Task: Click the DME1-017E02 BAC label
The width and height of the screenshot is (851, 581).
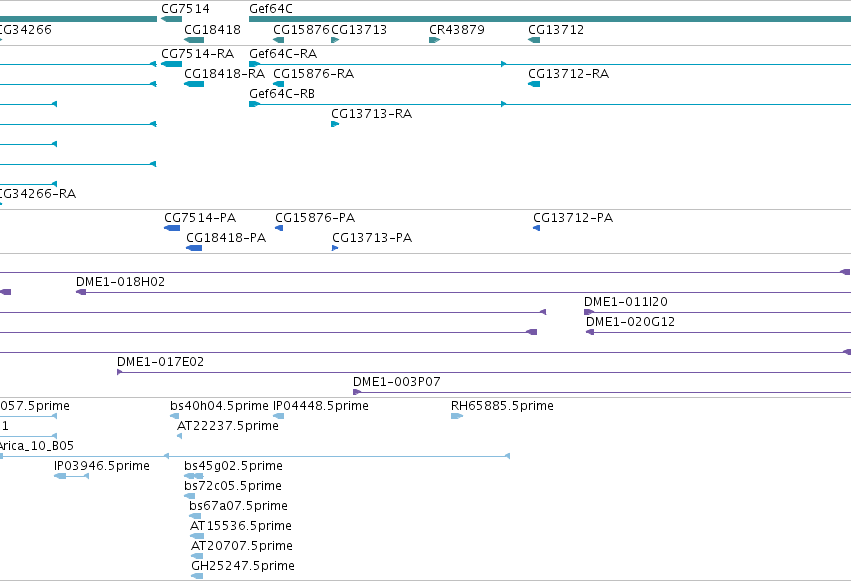Action: point(160,362)
